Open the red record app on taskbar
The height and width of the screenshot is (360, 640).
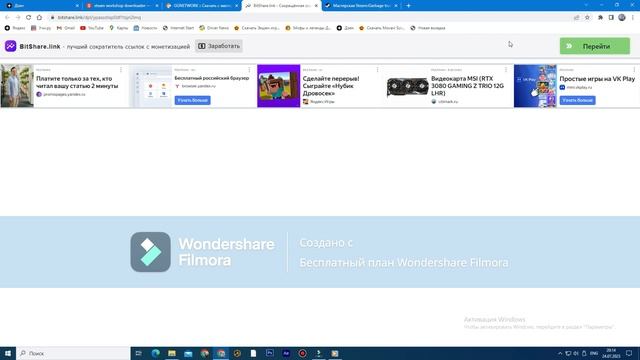(x=302, y=353)
